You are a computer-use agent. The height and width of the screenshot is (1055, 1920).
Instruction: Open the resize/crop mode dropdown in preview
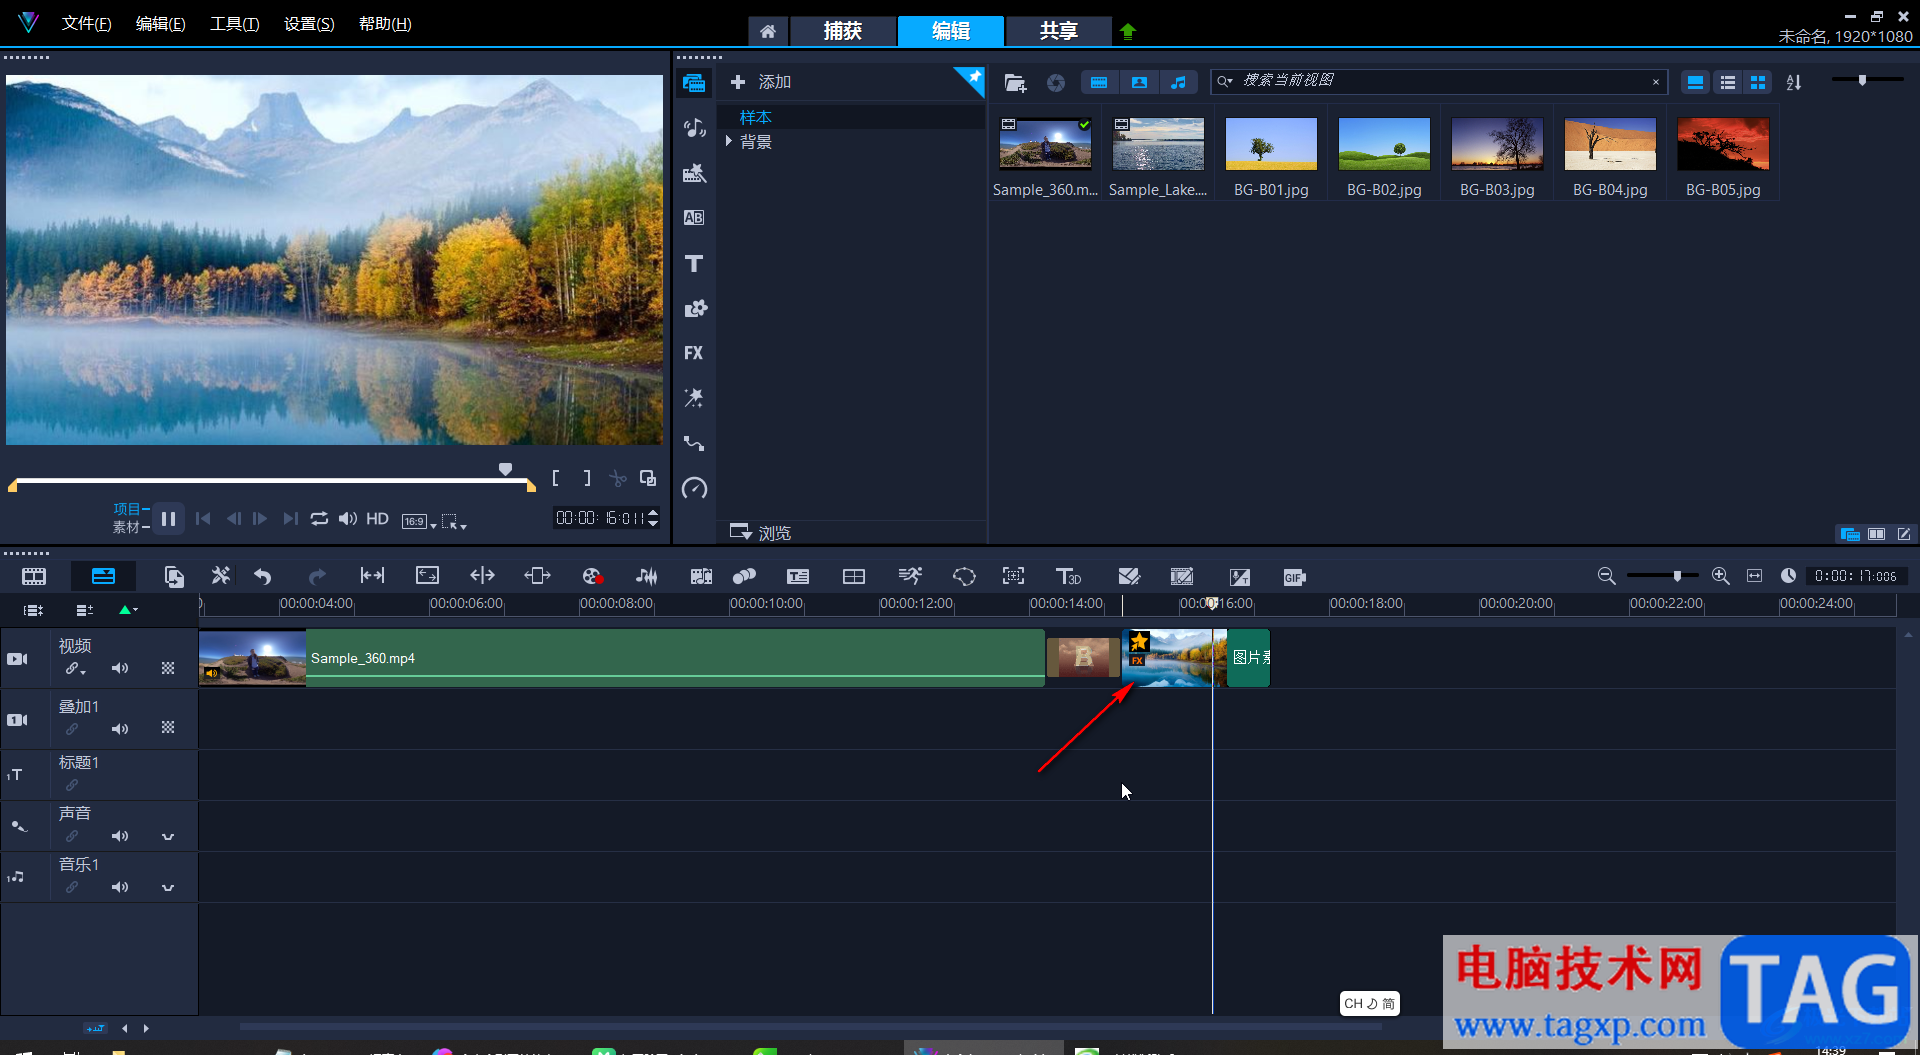point(454,521)
